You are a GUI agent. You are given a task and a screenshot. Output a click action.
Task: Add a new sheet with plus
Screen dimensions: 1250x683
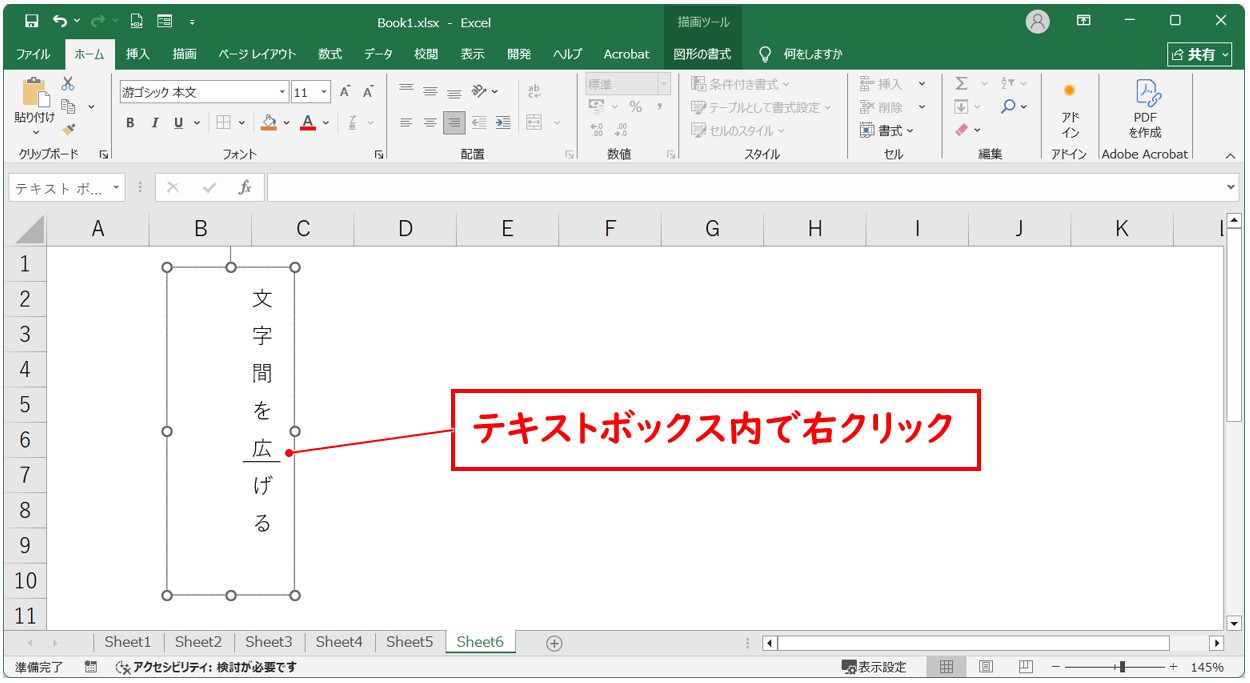point(554,643)
